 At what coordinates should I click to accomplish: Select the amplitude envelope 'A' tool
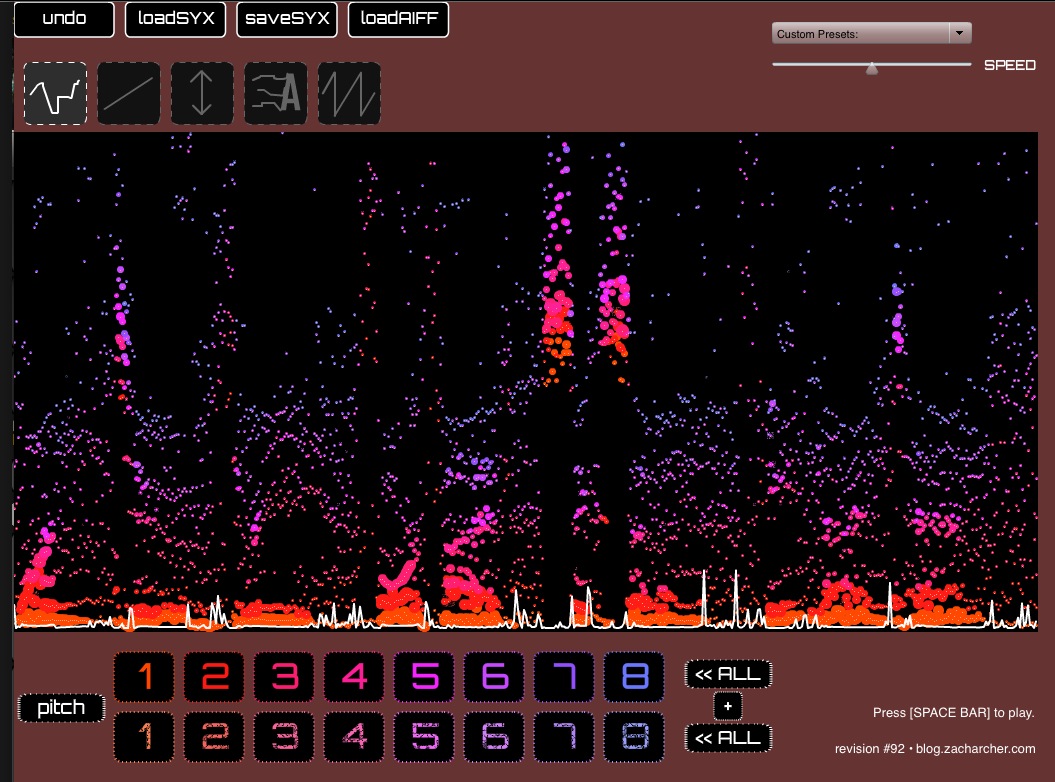[x=276, y=94]
